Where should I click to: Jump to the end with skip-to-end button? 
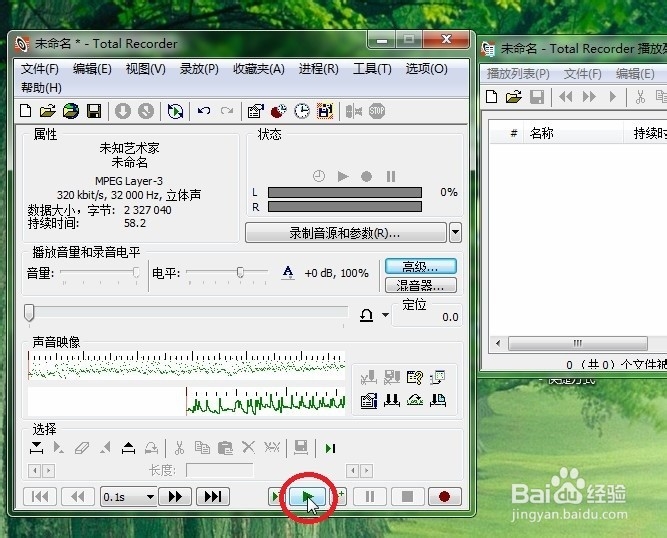click(x=213, y=496)
